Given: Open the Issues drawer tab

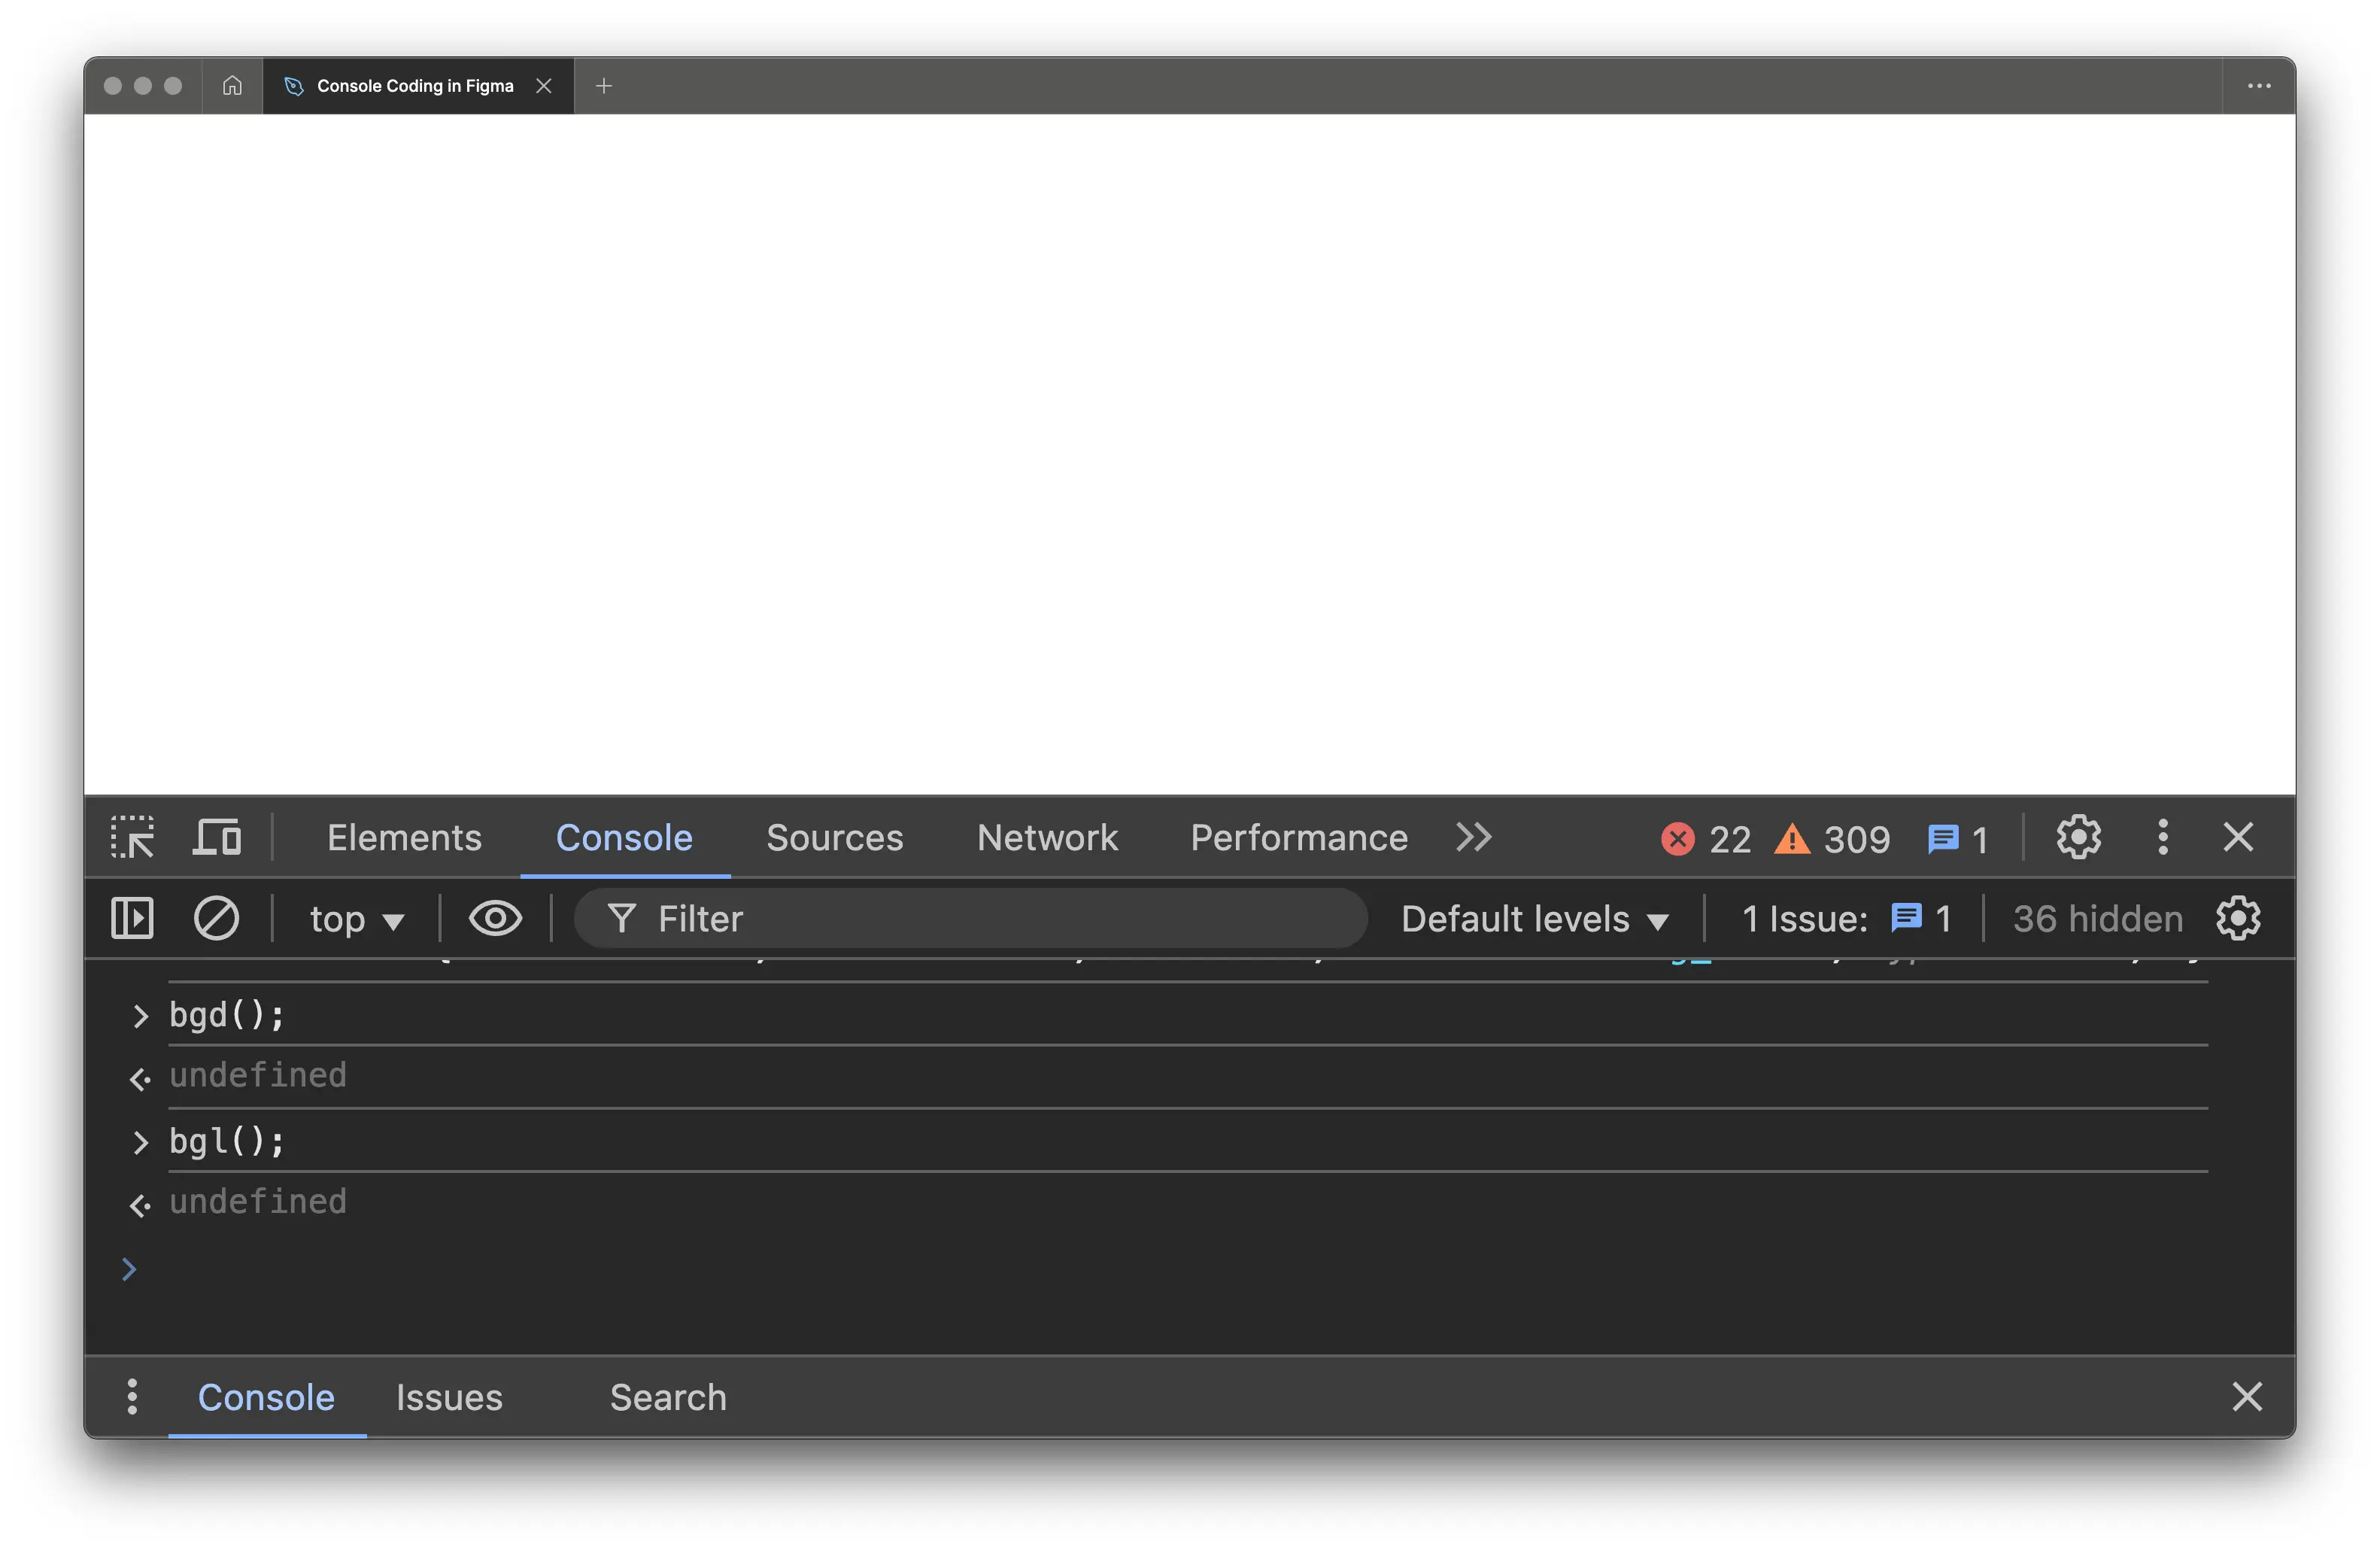Looking at the screenshot, I should [x=449, y=1397].
